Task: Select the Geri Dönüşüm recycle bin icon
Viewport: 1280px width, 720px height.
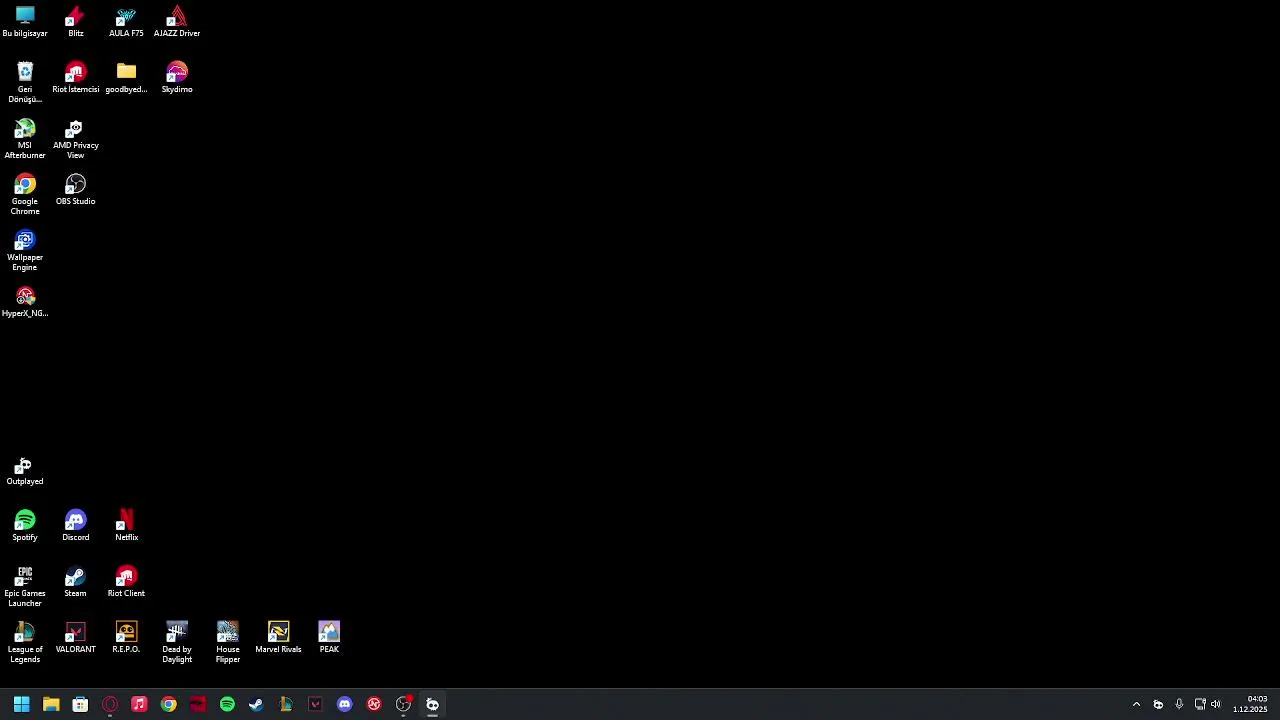Action: point(25,82)
